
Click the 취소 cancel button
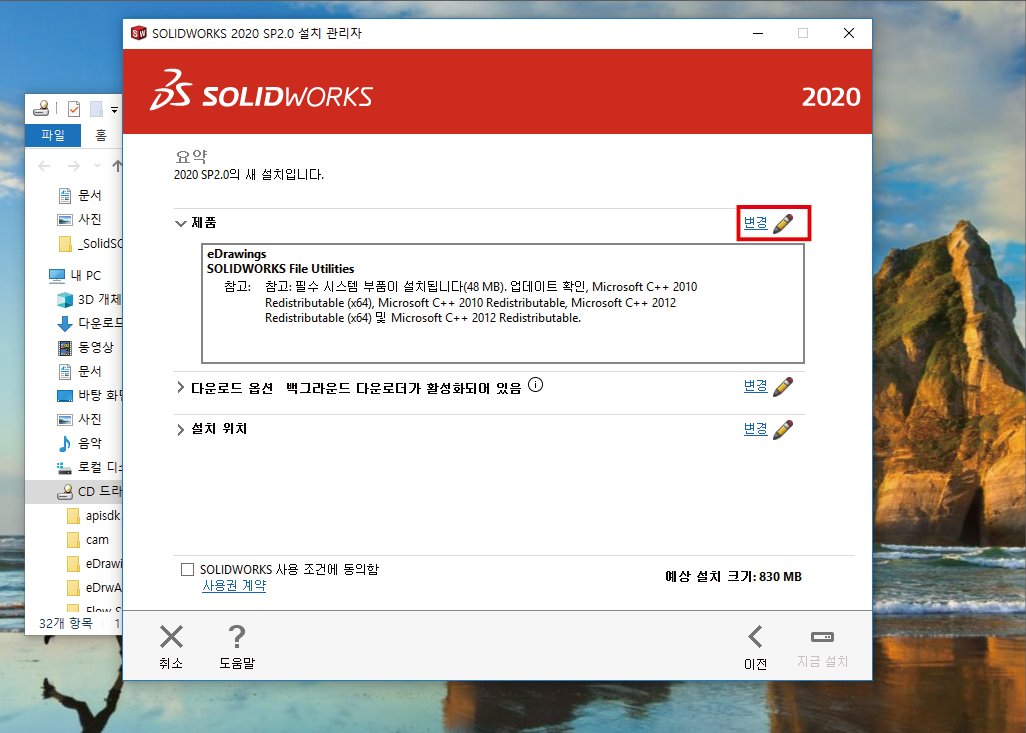coord(171,647)
